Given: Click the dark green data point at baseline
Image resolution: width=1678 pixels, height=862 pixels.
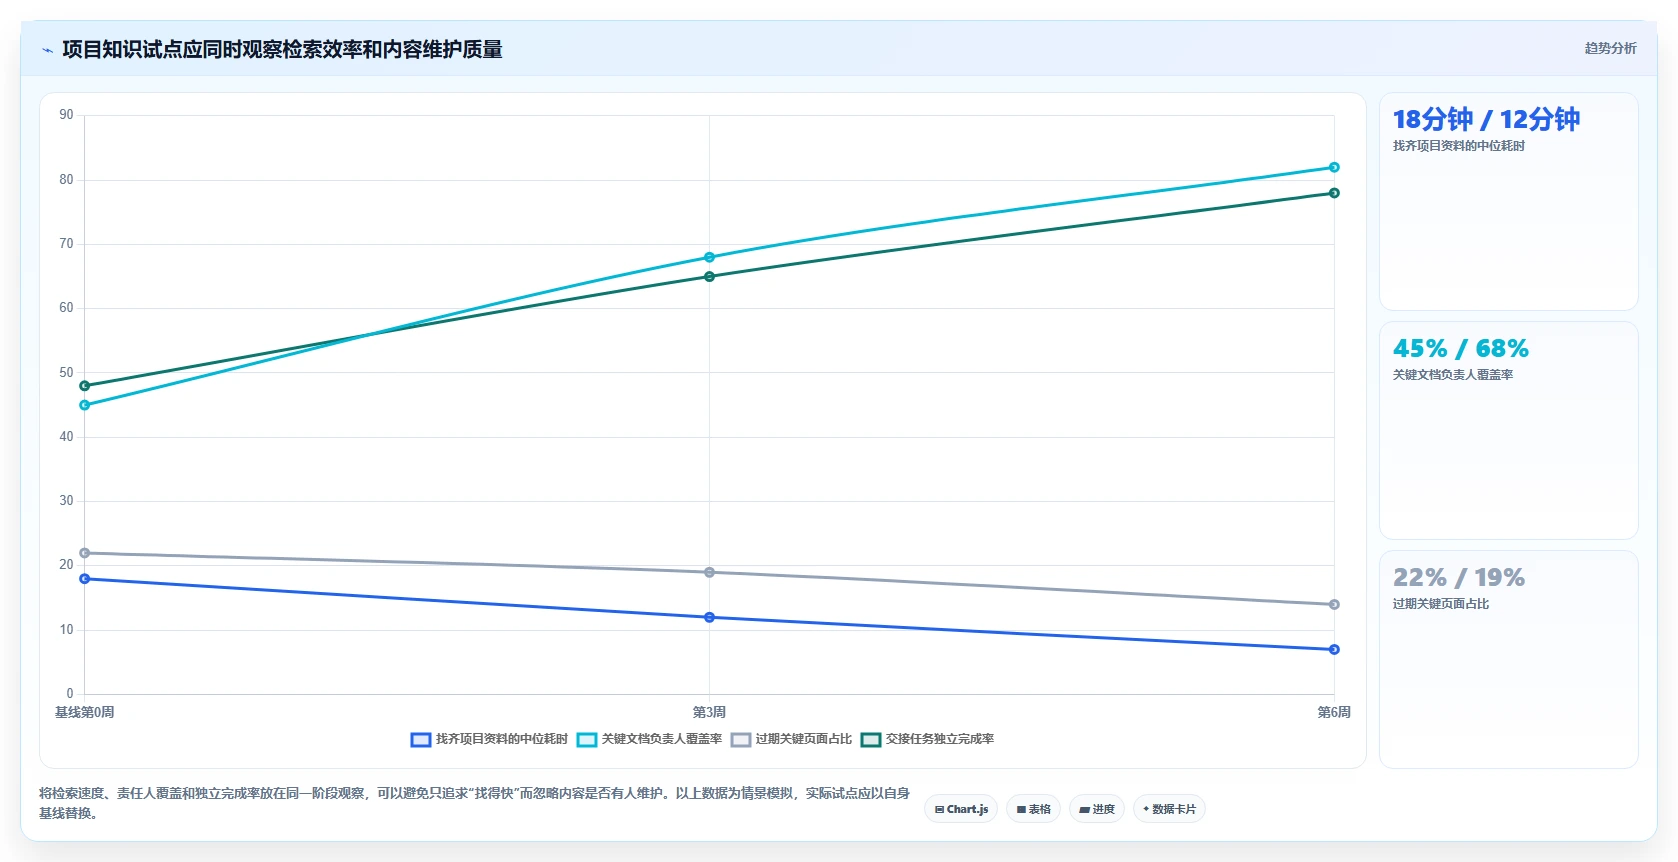Looking at the screenshot, I should 85,386.
